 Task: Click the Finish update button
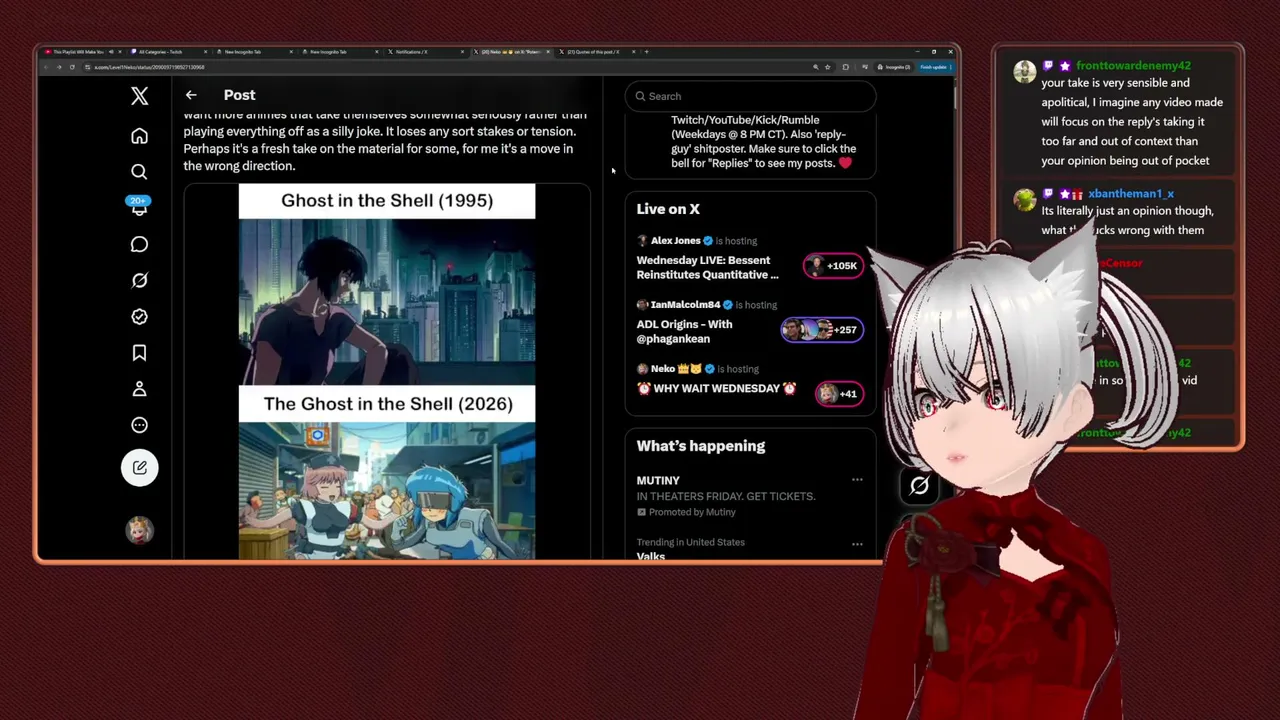tap(934, 67)
